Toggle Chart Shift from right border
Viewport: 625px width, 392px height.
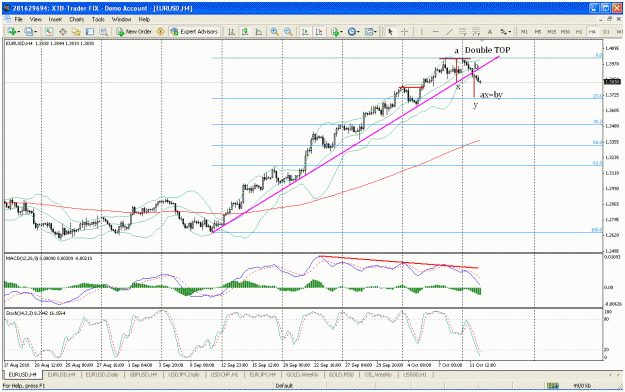coord(319,32)
